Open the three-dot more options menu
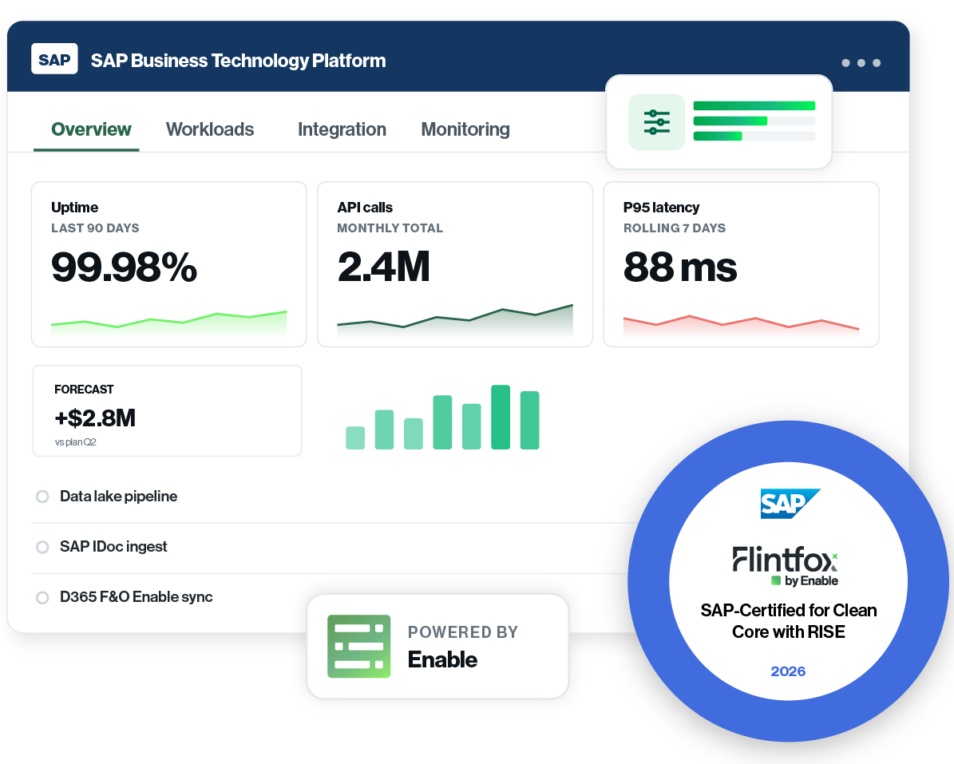Image resolution: width=954 pixels, height=764 pixels. (861, 63)
